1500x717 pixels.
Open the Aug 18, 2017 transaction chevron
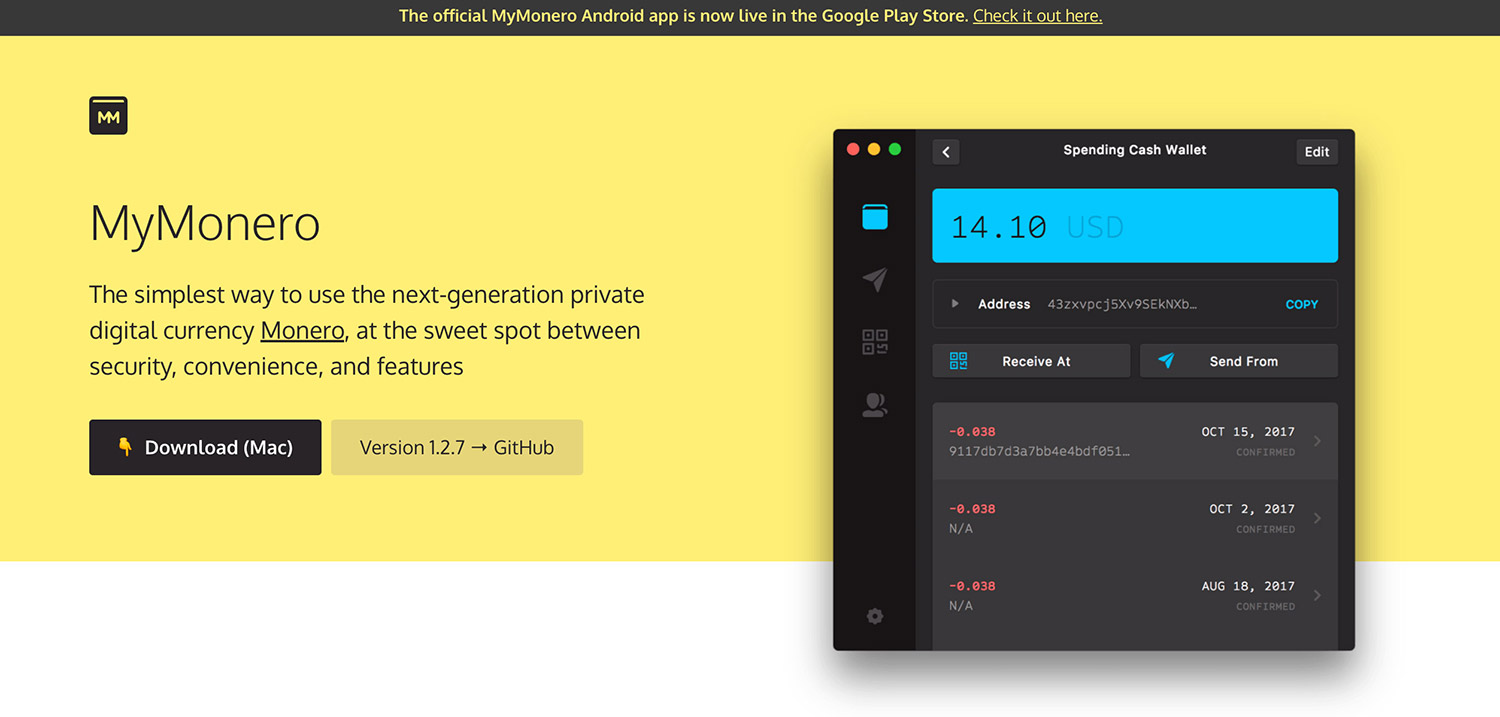1317,595
